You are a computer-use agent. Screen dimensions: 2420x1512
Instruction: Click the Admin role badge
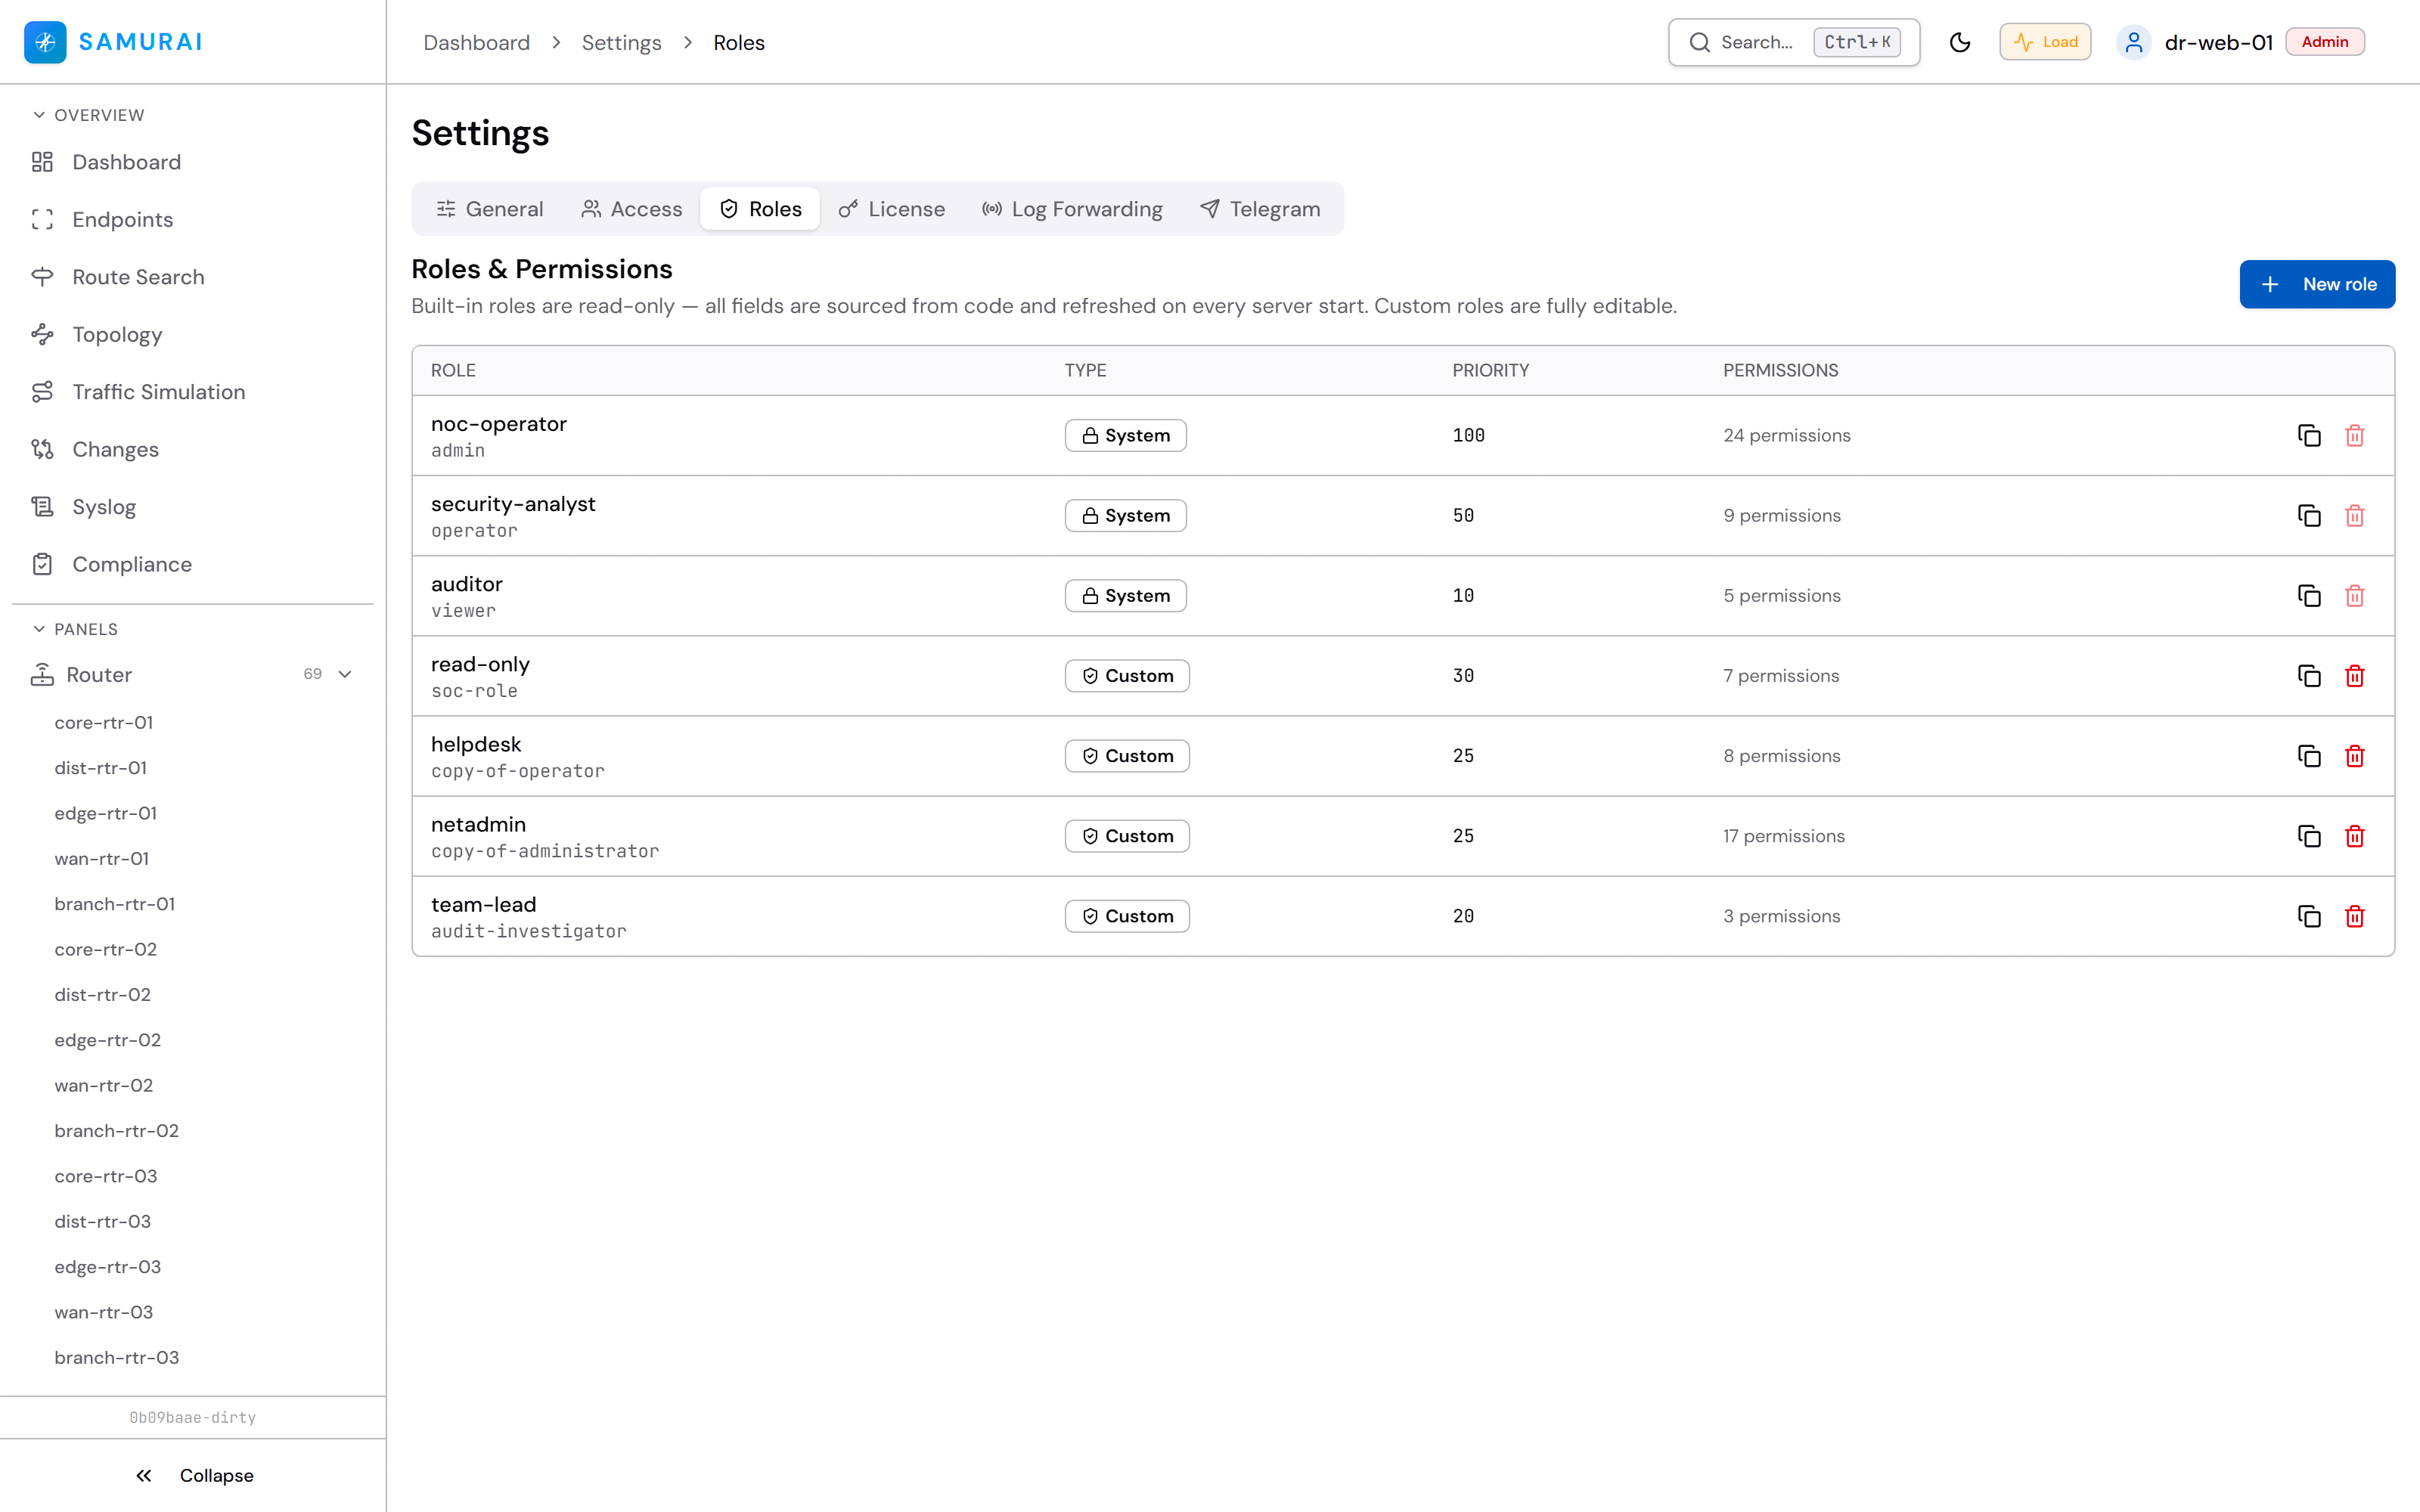coord(2325,42)
